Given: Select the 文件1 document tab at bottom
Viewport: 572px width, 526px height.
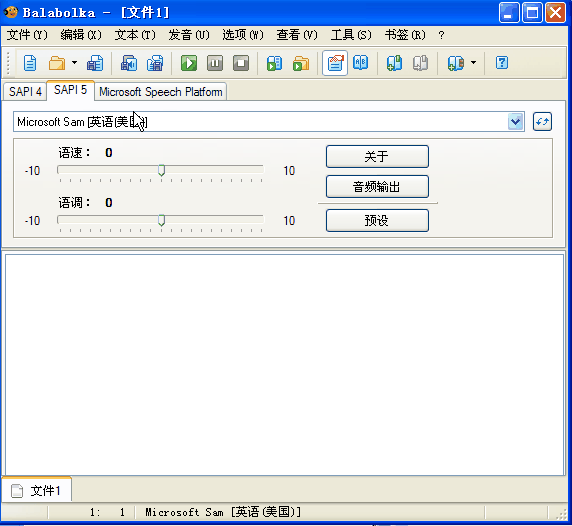Looking at the screenshot, I should [x=36, y=490].
